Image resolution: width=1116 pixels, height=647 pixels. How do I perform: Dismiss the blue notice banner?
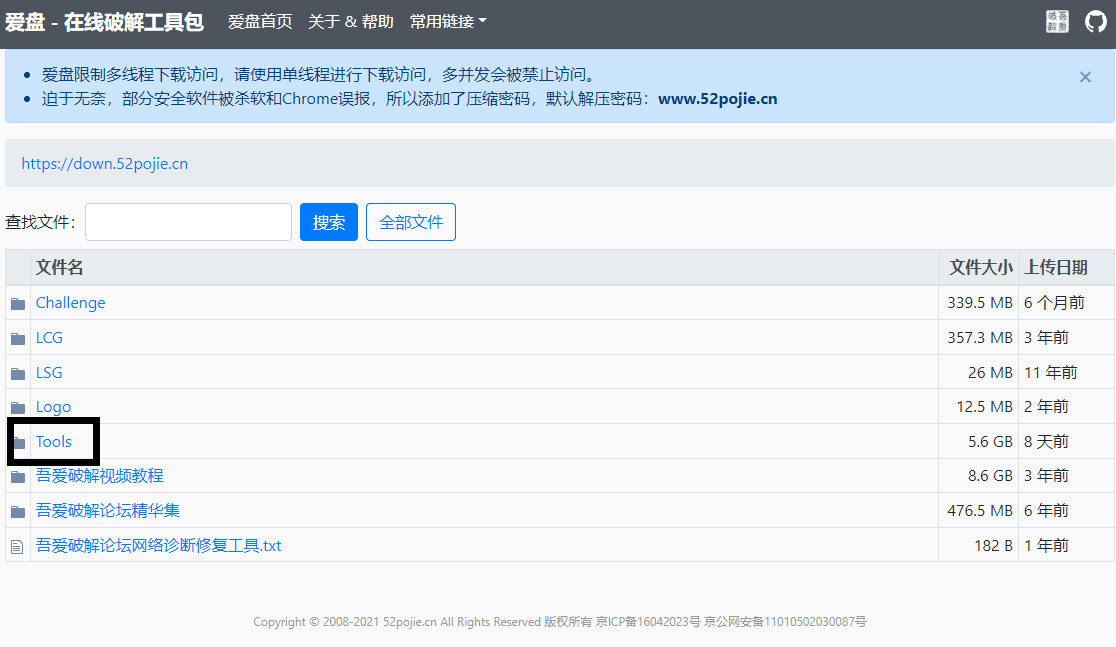point(1085,77)
